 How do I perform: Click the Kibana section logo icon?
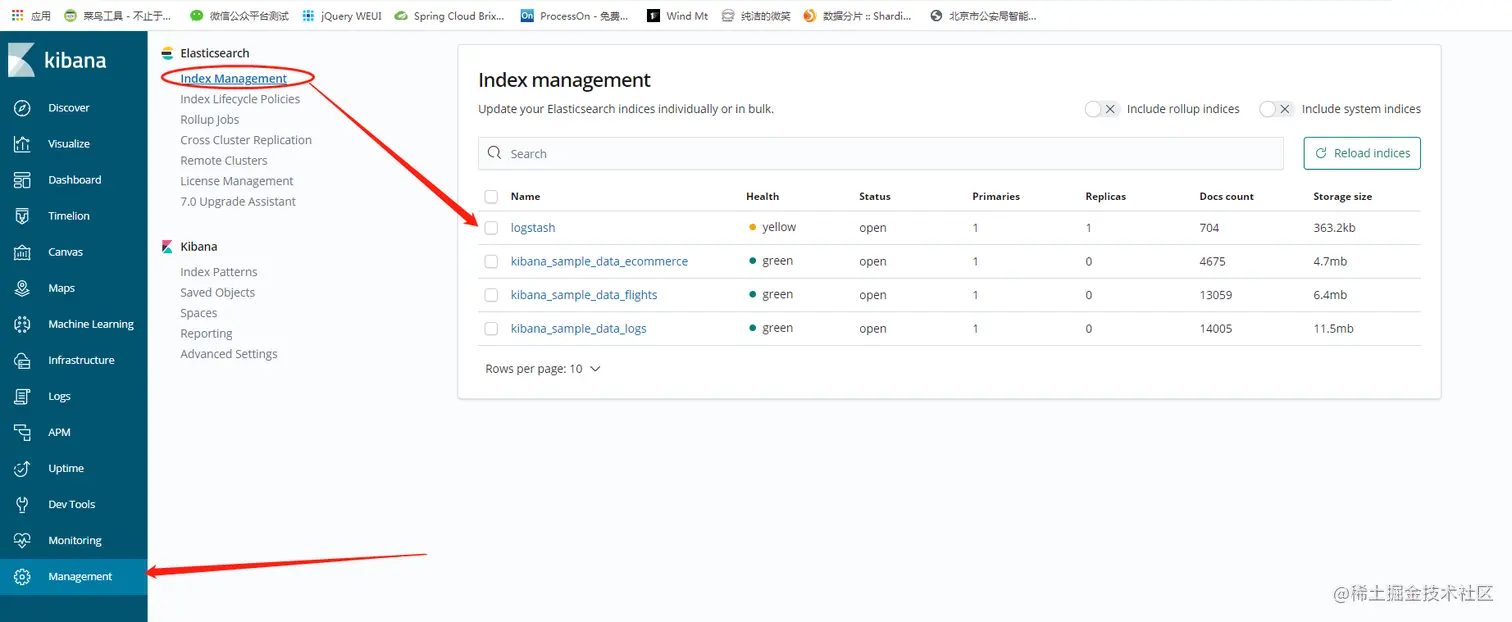pyautogui.click(x=167, y=246)
